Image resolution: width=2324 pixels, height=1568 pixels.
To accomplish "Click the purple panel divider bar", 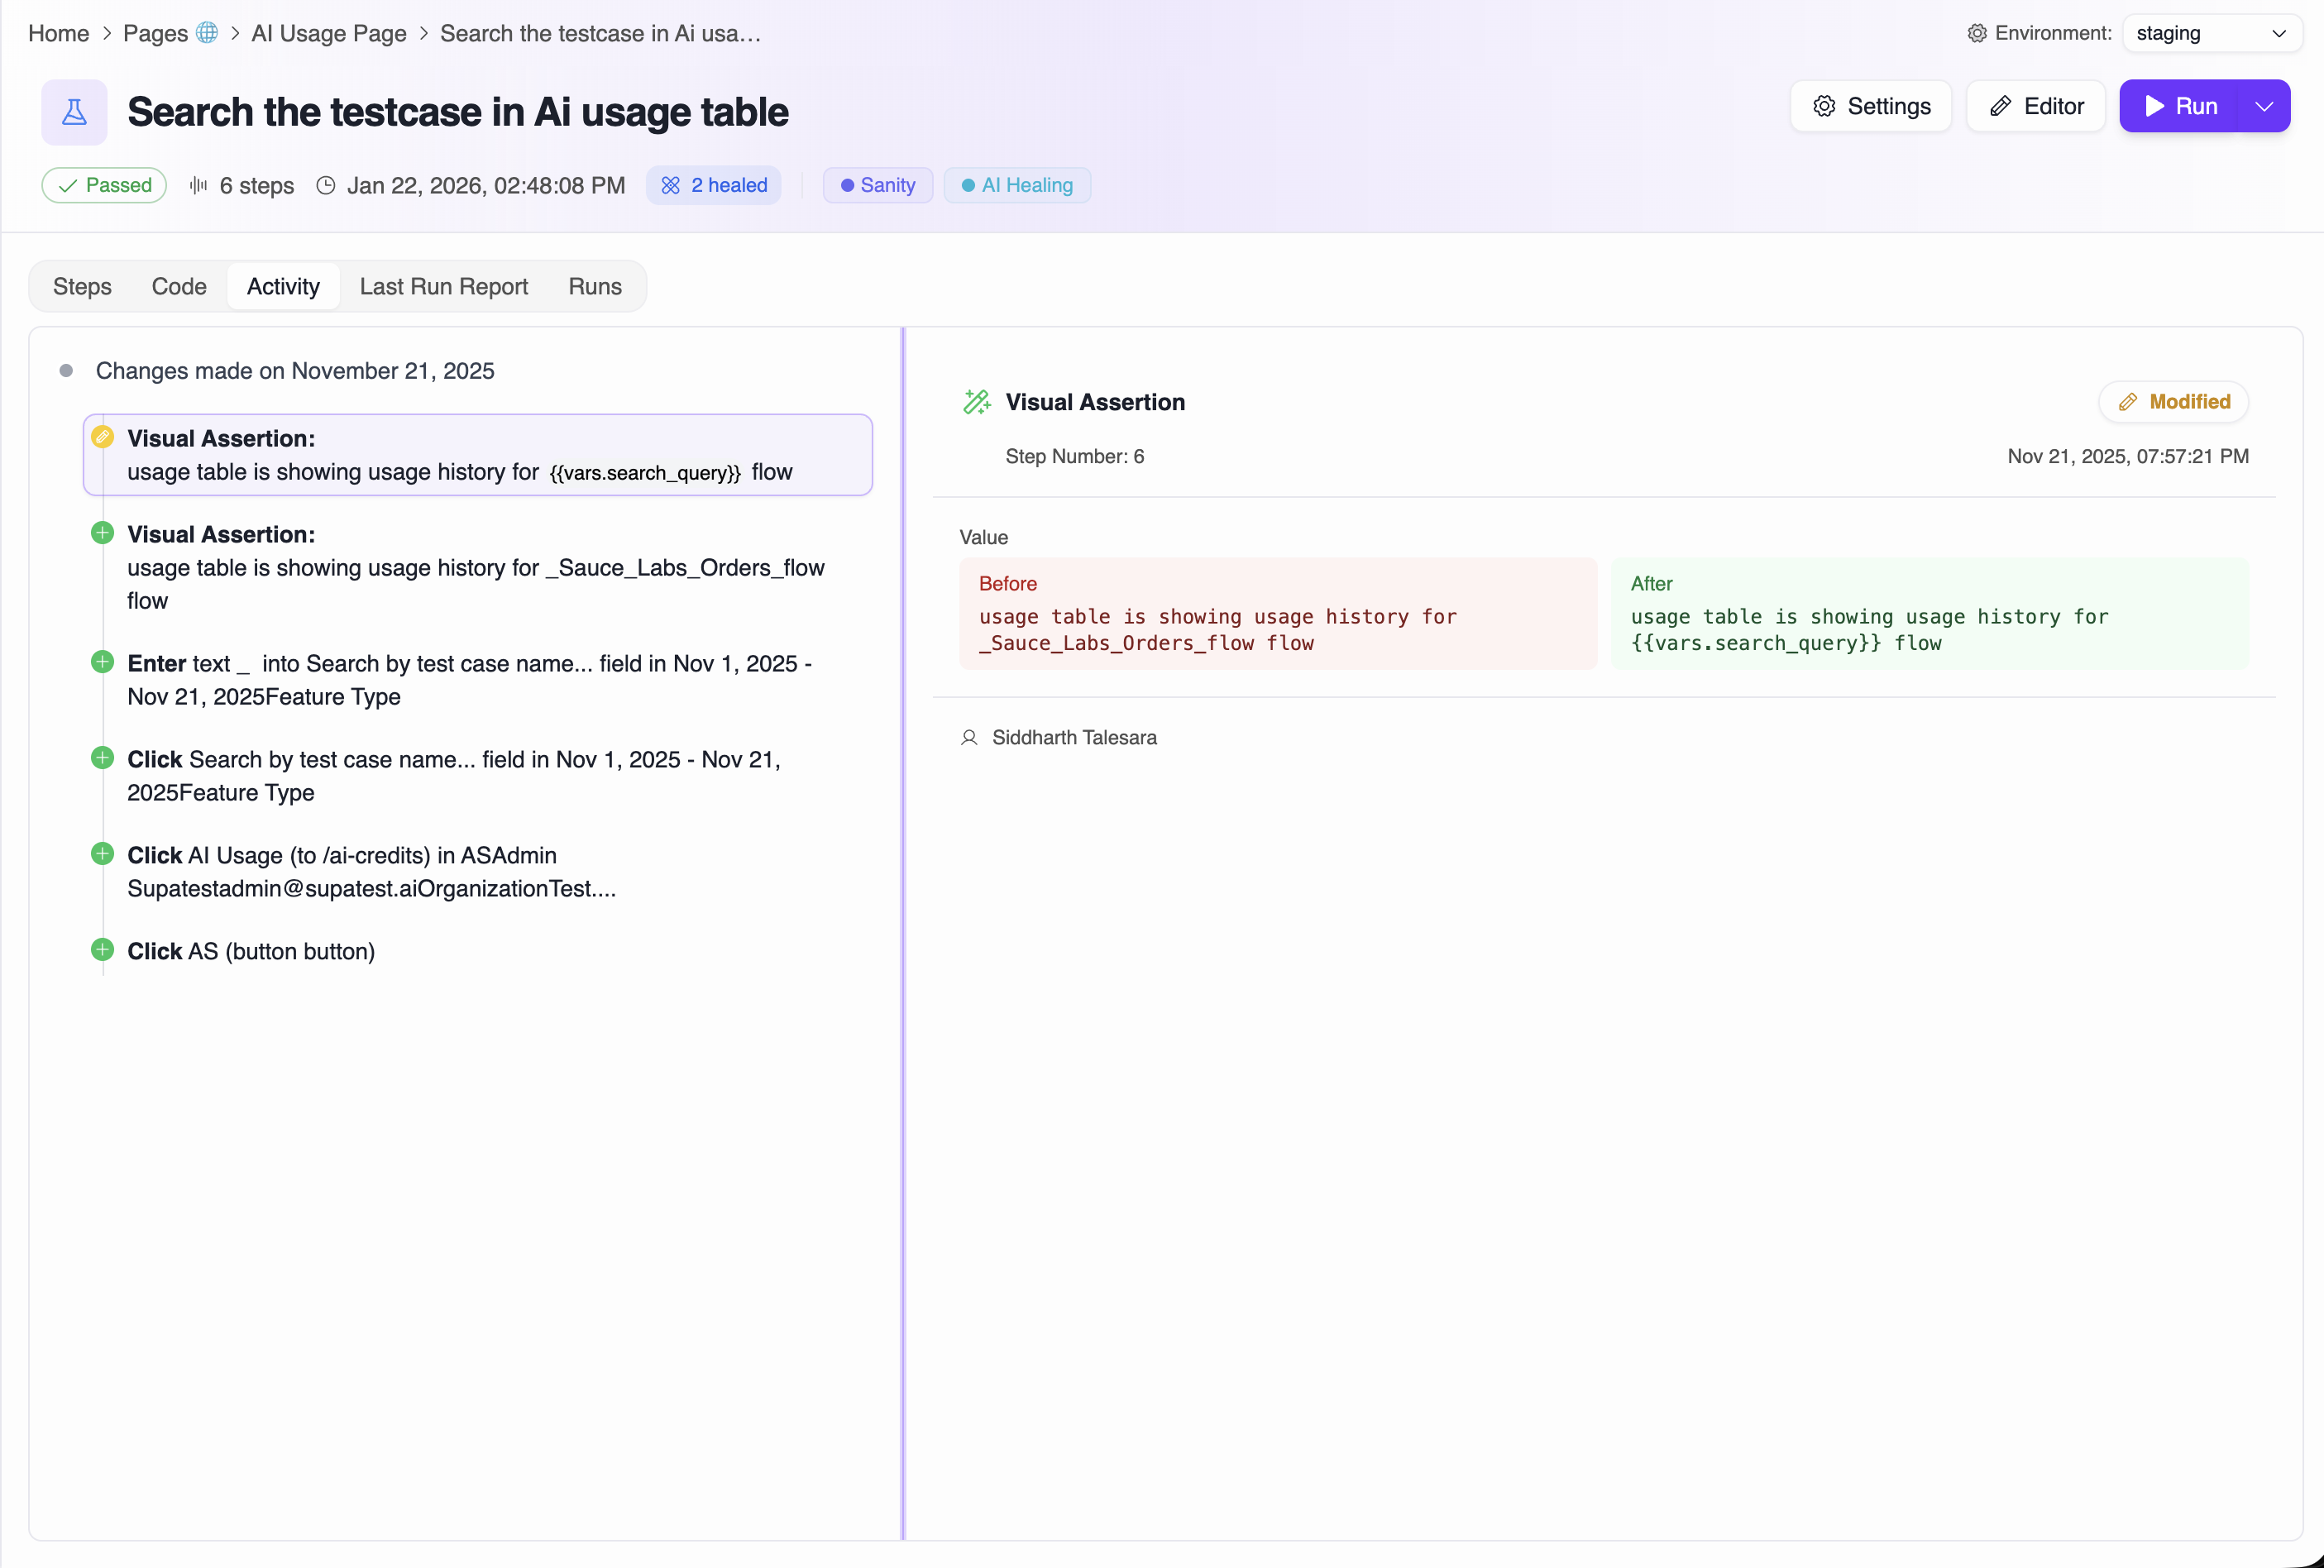I will coord(903,932).
